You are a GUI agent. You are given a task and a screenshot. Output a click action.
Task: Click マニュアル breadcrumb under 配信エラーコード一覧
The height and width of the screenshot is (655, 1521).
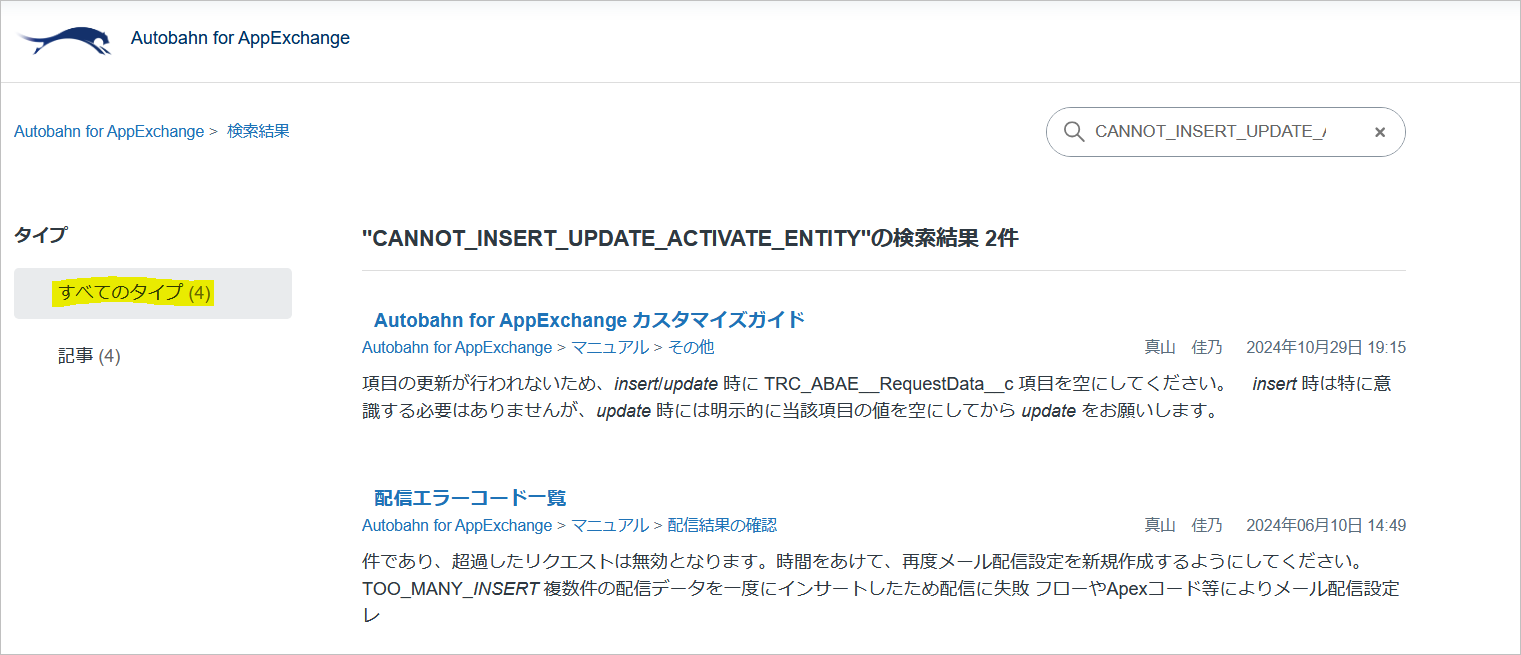[610, 525]
